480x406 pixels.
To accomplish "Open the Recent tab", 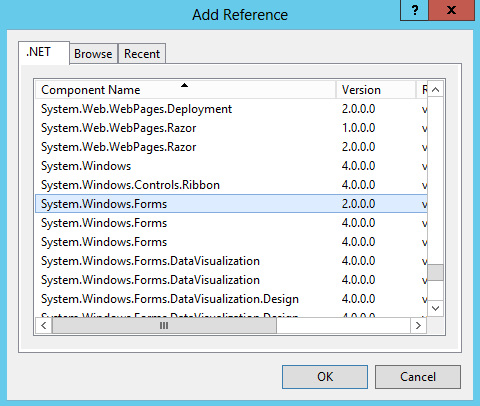I will (142, 54).
